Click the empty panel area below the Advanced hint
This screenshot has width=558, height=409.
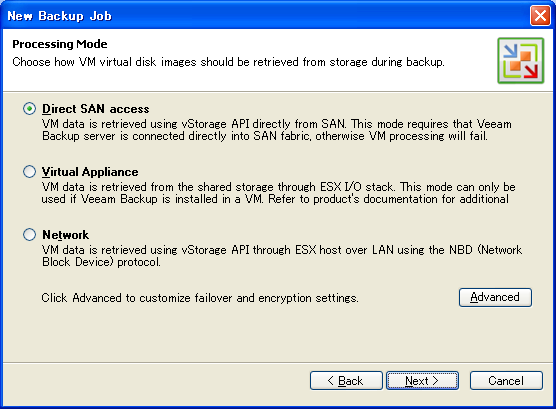pos(278,335)
